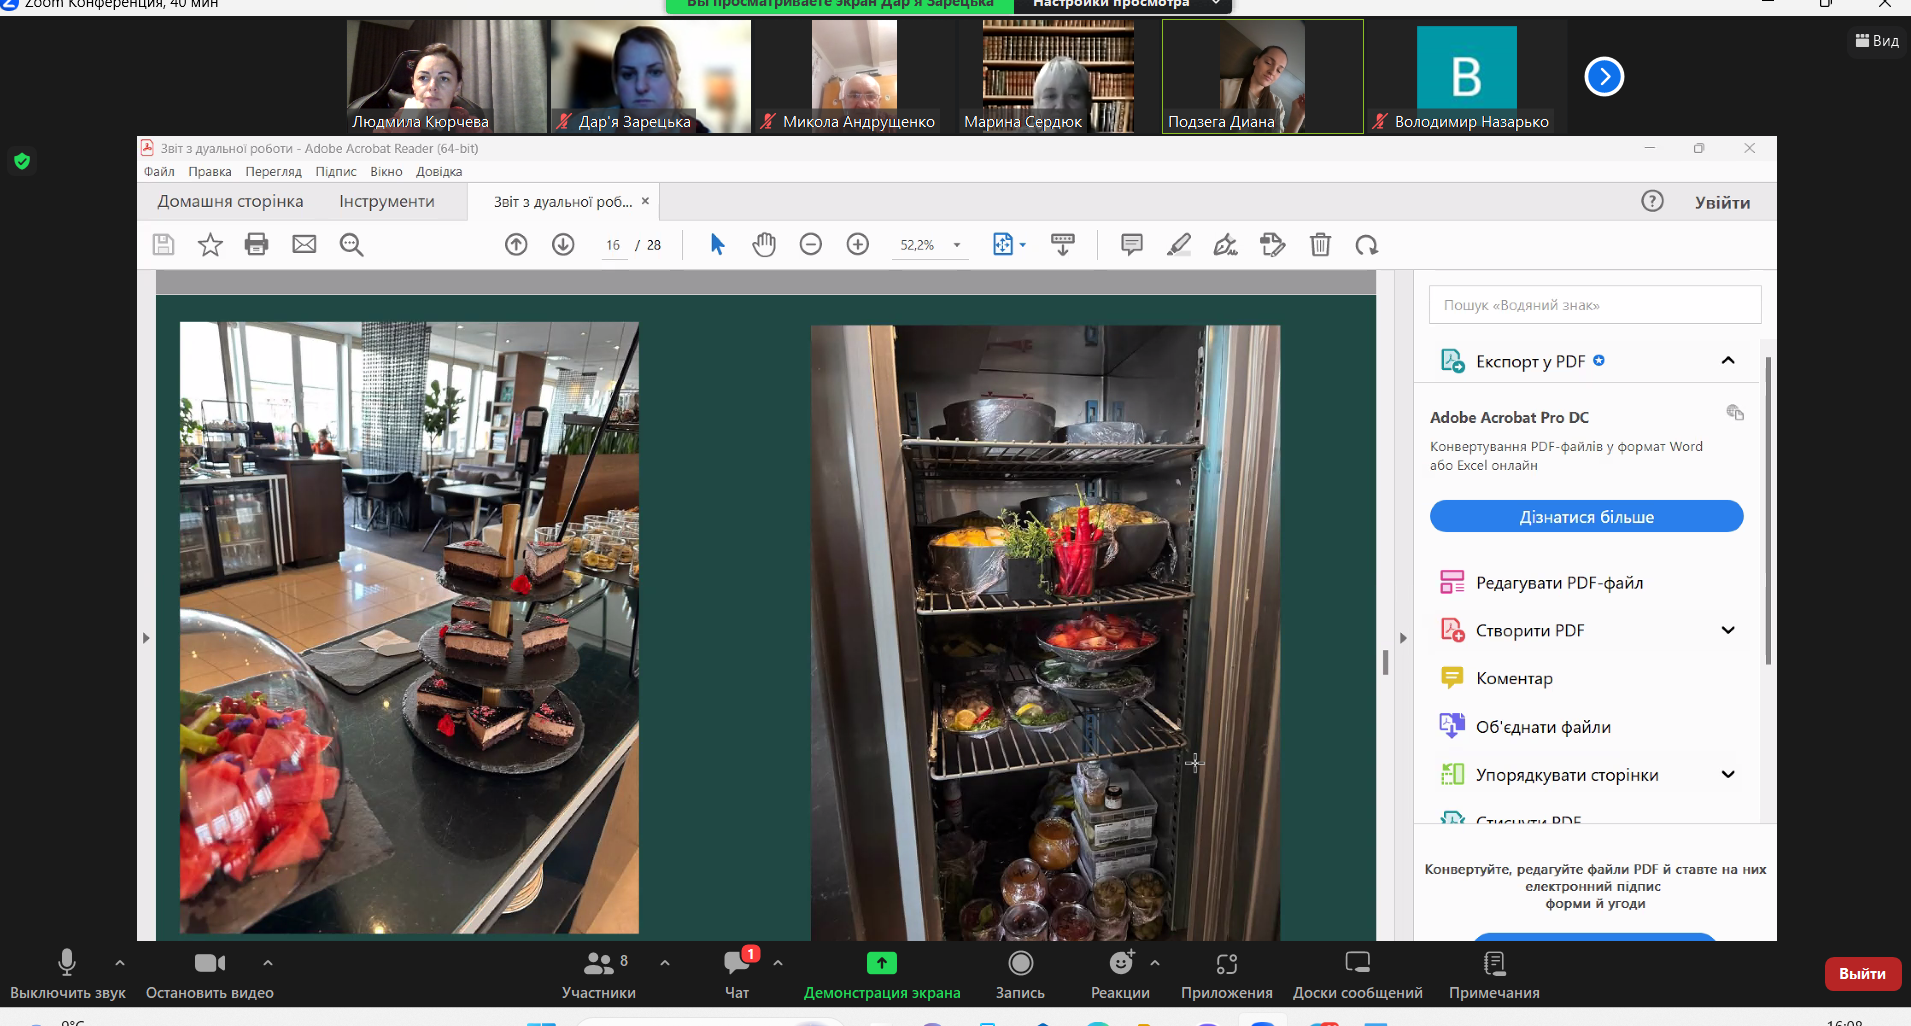Stop video with Остановить видео
This screenshot has height=1026, width=1911.
[209, 973]
